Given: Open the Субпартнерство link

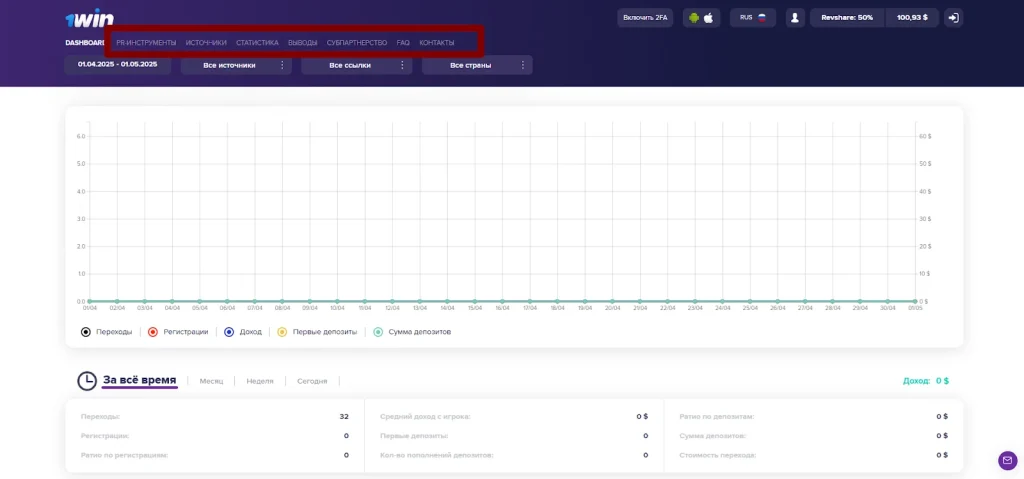Looking at the screenshot, I should tap(357, 43).
